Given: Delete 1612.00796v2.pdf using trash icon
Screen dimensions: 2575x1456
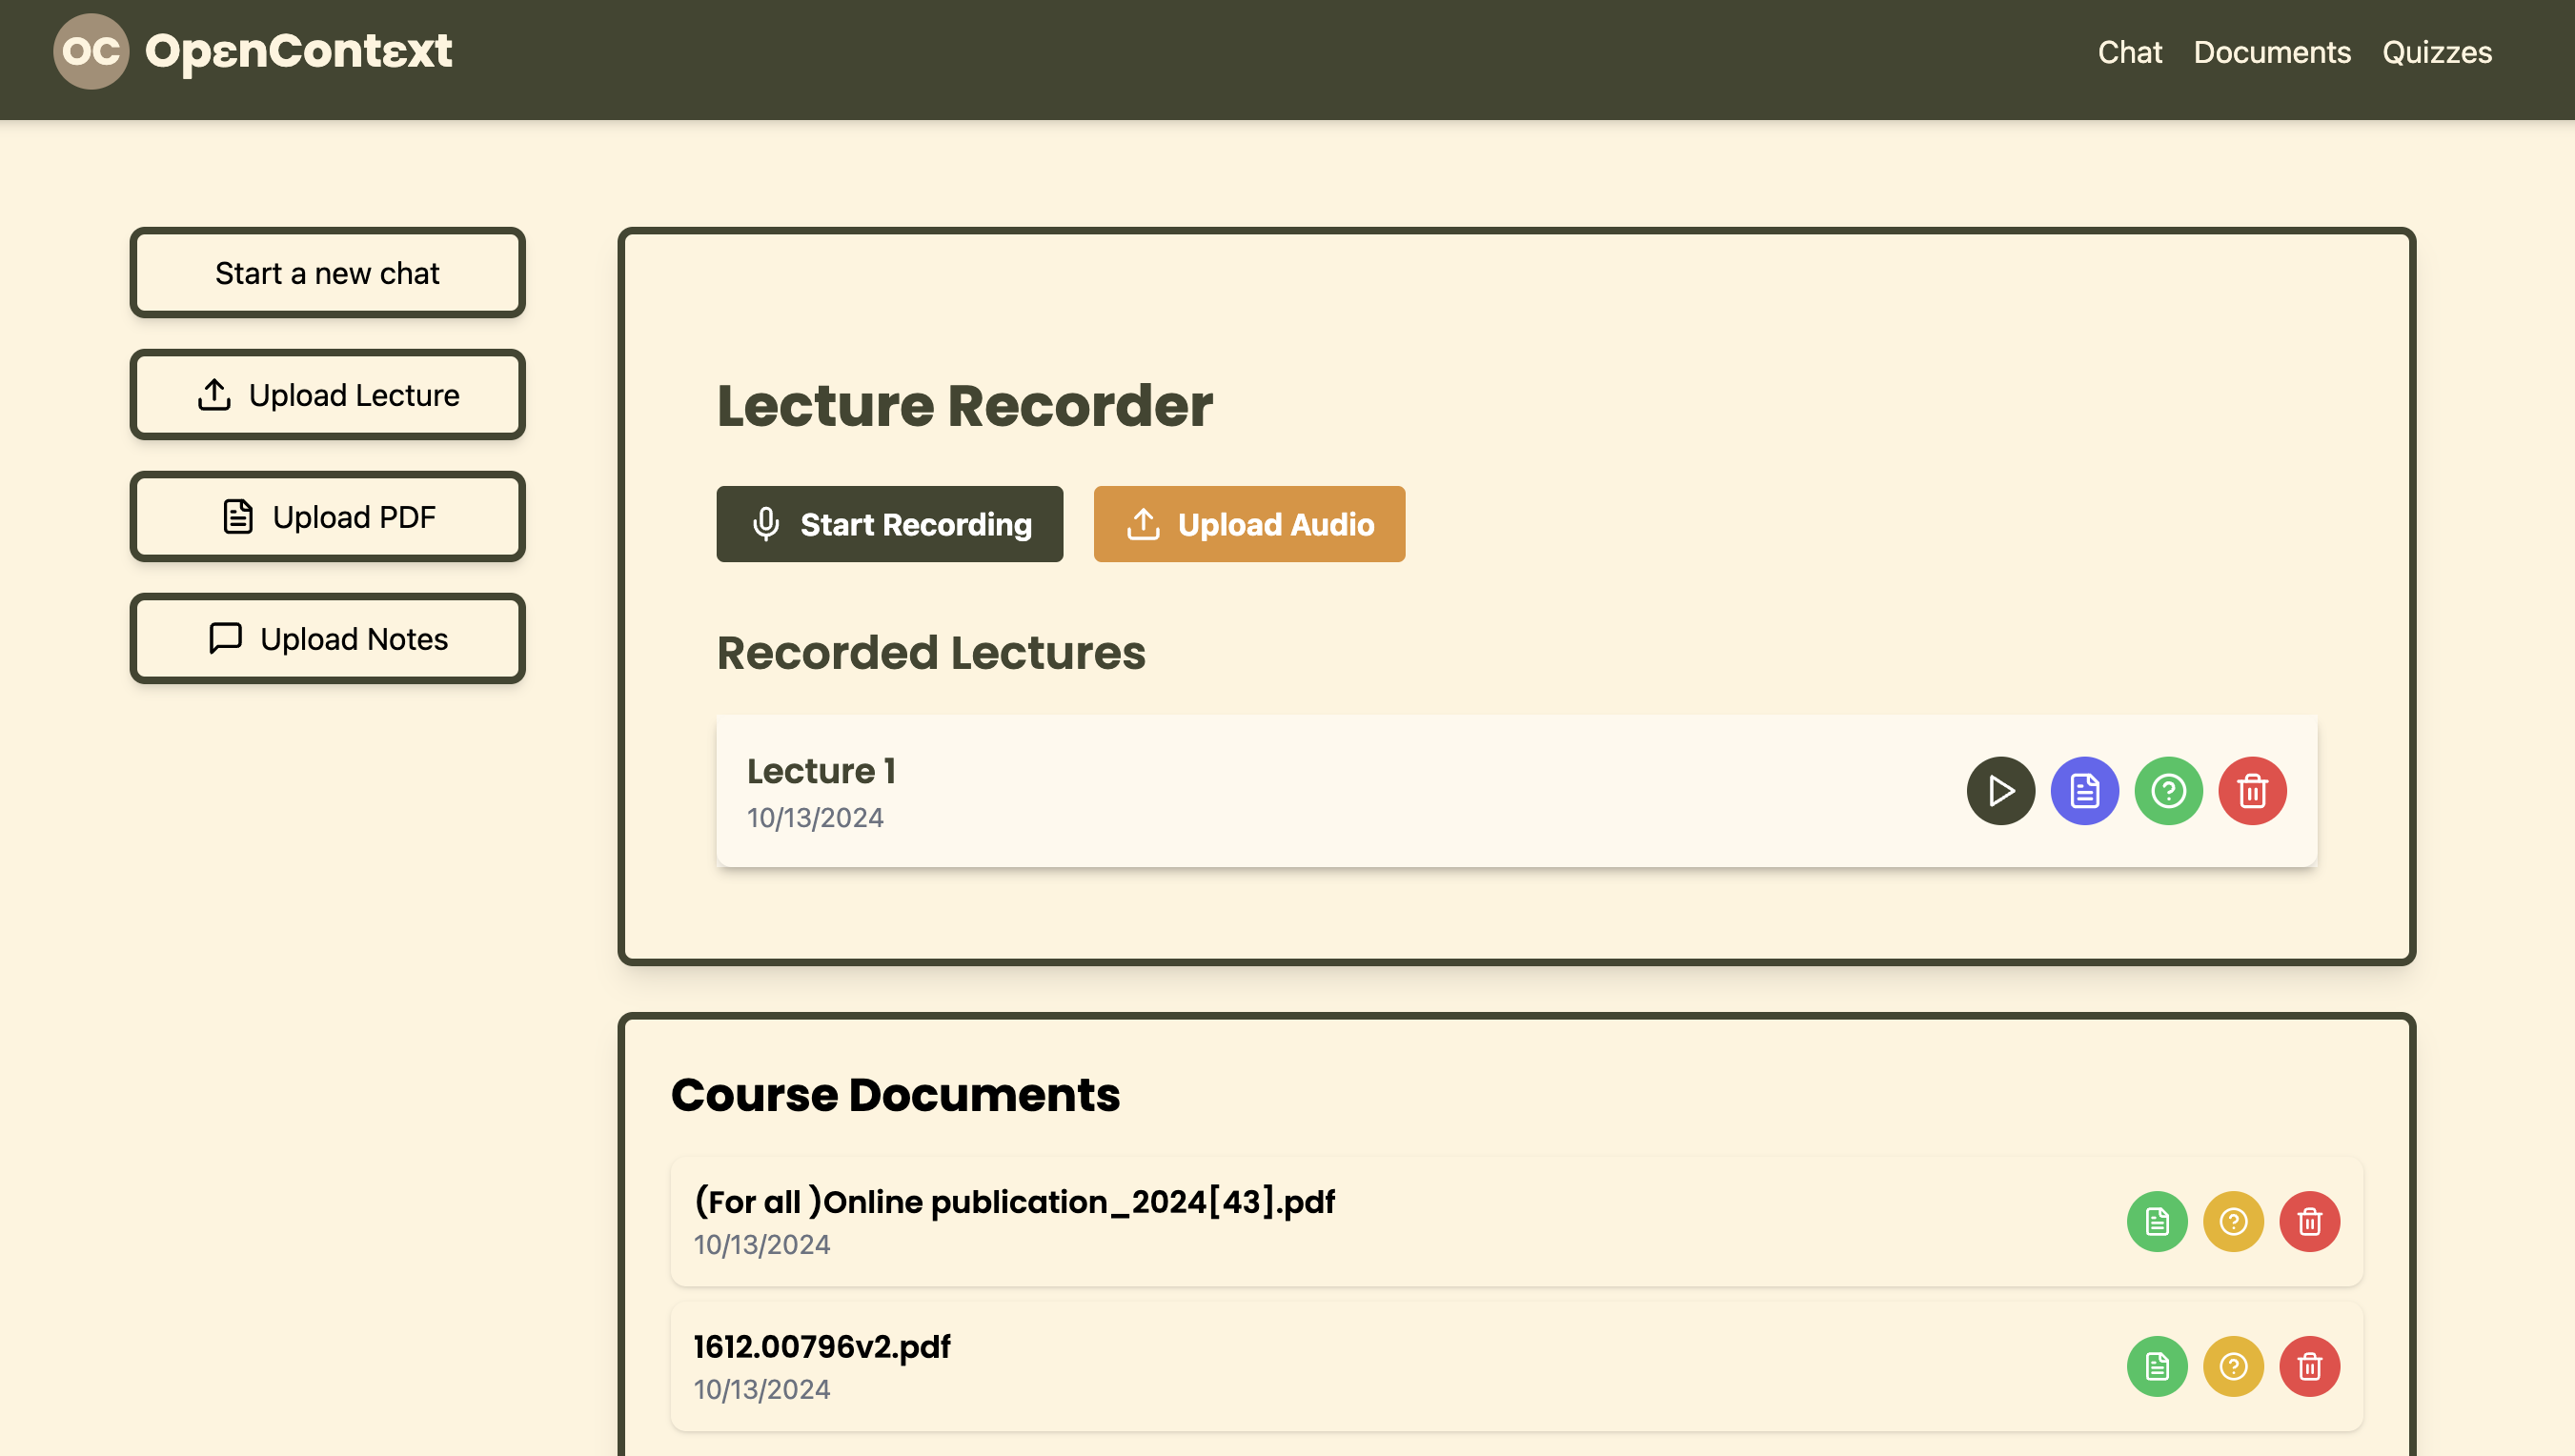Looking at the screenshot, I should [2309, 1366].
